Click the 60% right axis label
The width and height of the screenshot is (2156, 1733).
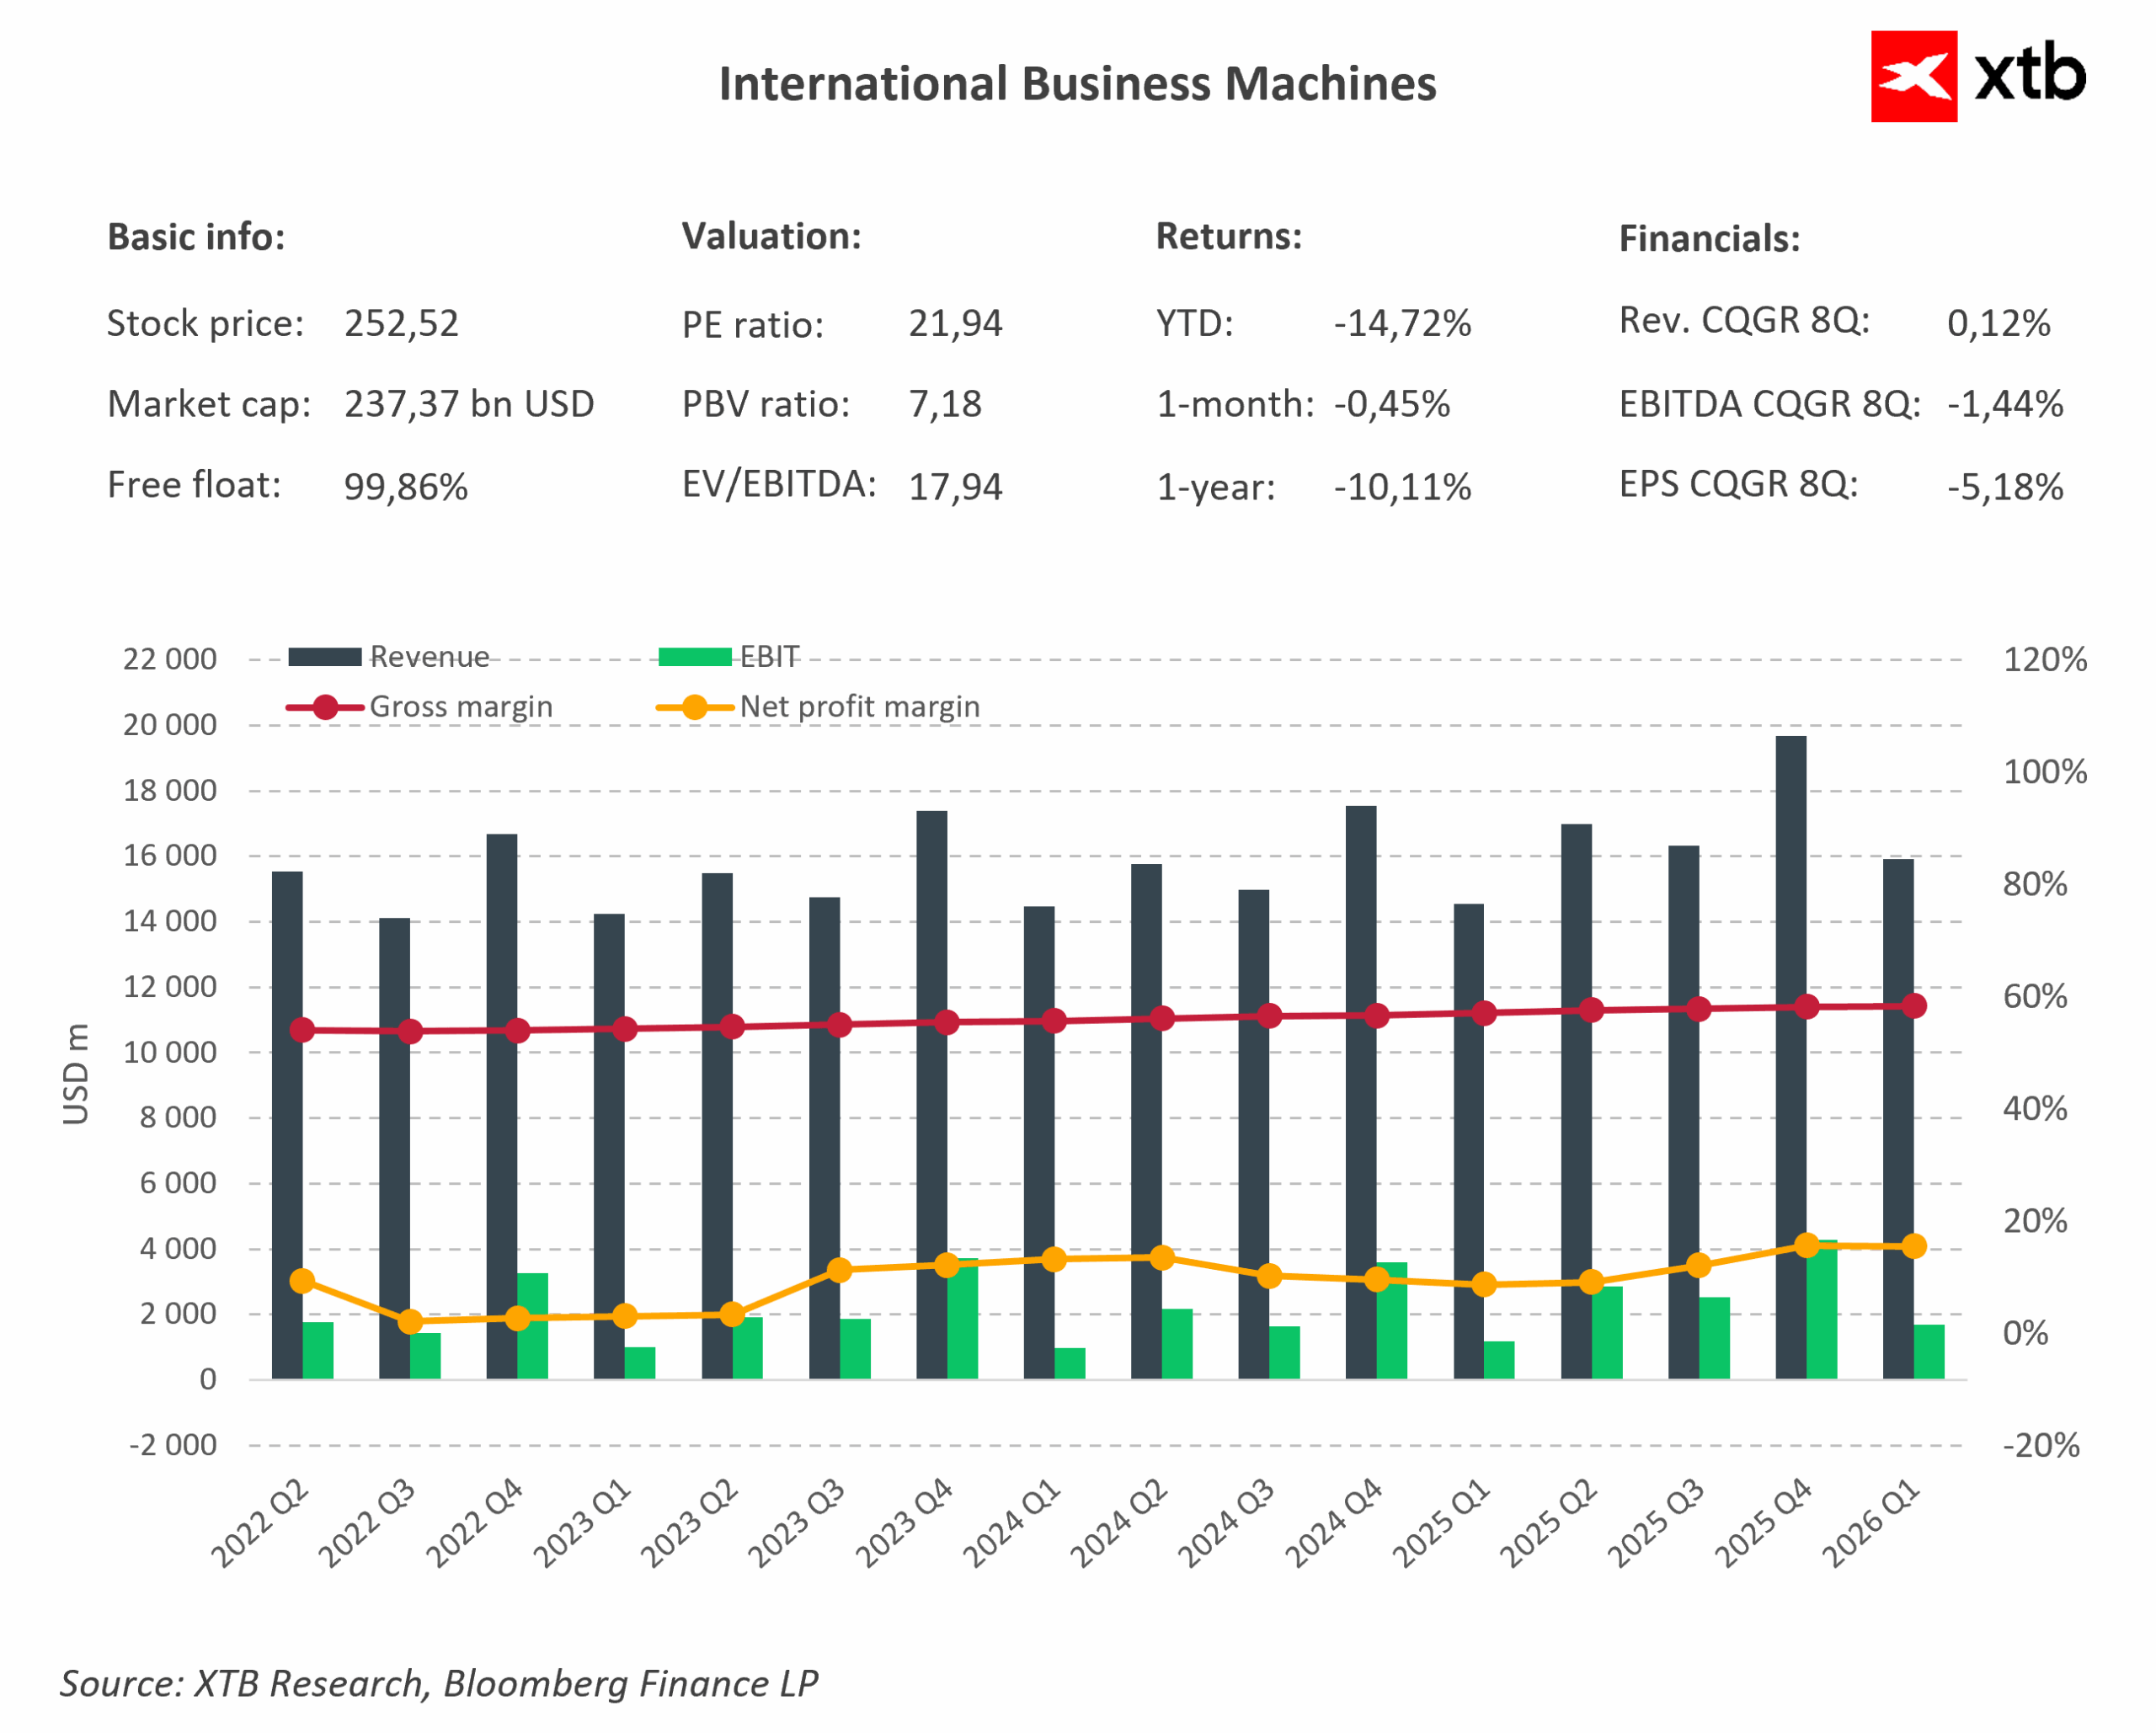click(x=2035, y=997)
